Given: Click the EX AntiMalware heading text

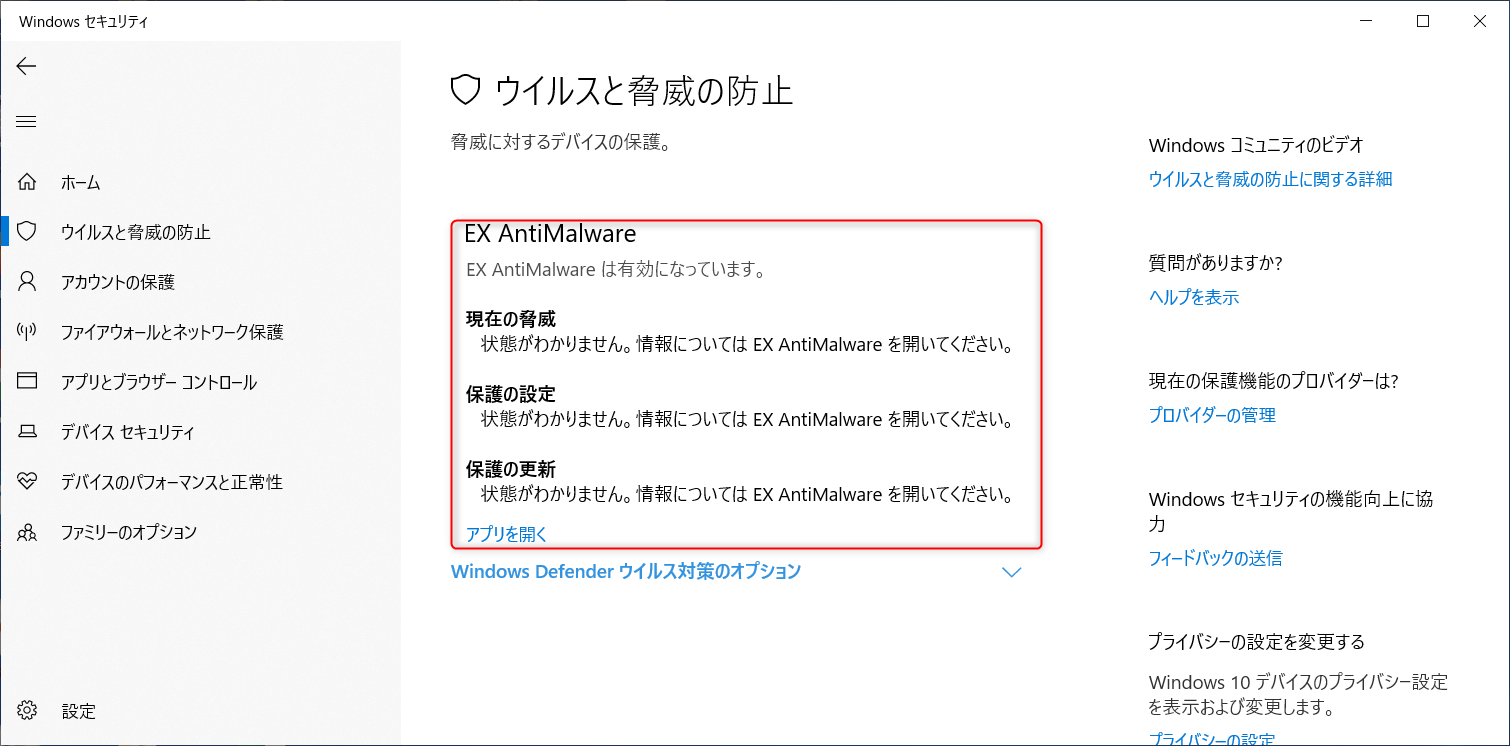Looking at the screenshot, I should [550, 234].
